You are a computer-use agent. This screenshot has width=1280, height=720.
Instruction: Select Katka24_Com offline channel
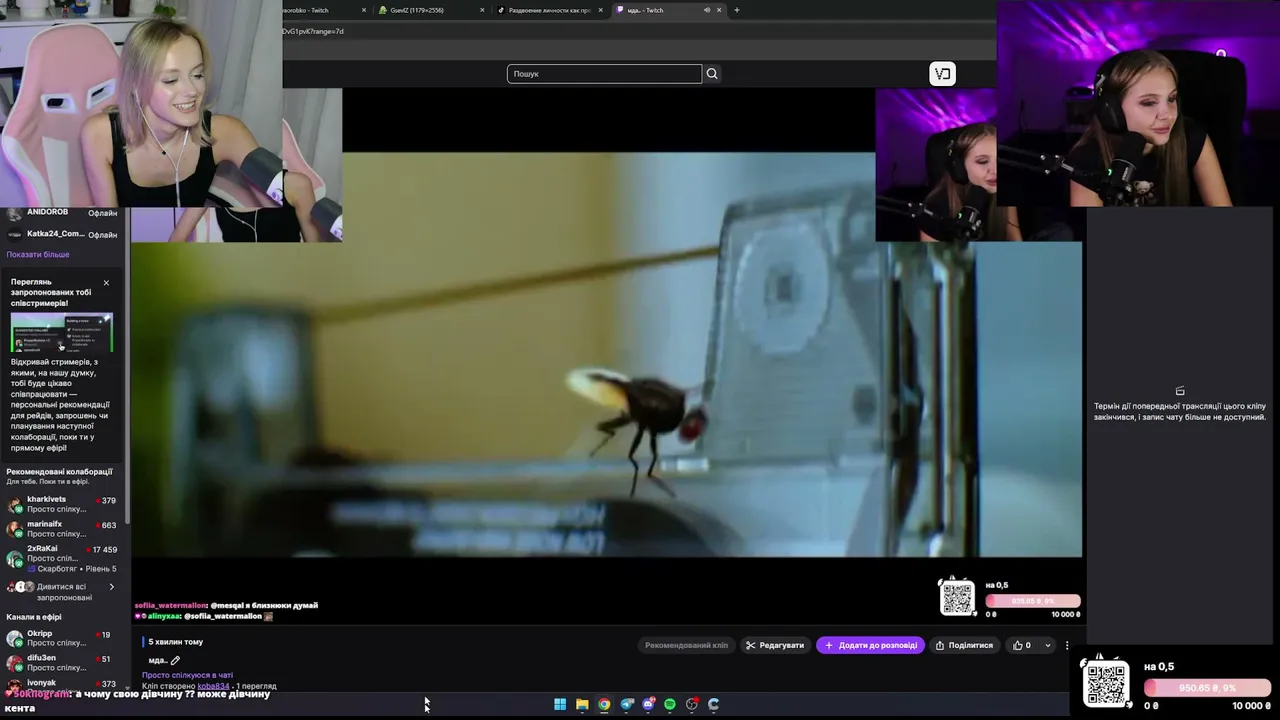tap(60, 234)
